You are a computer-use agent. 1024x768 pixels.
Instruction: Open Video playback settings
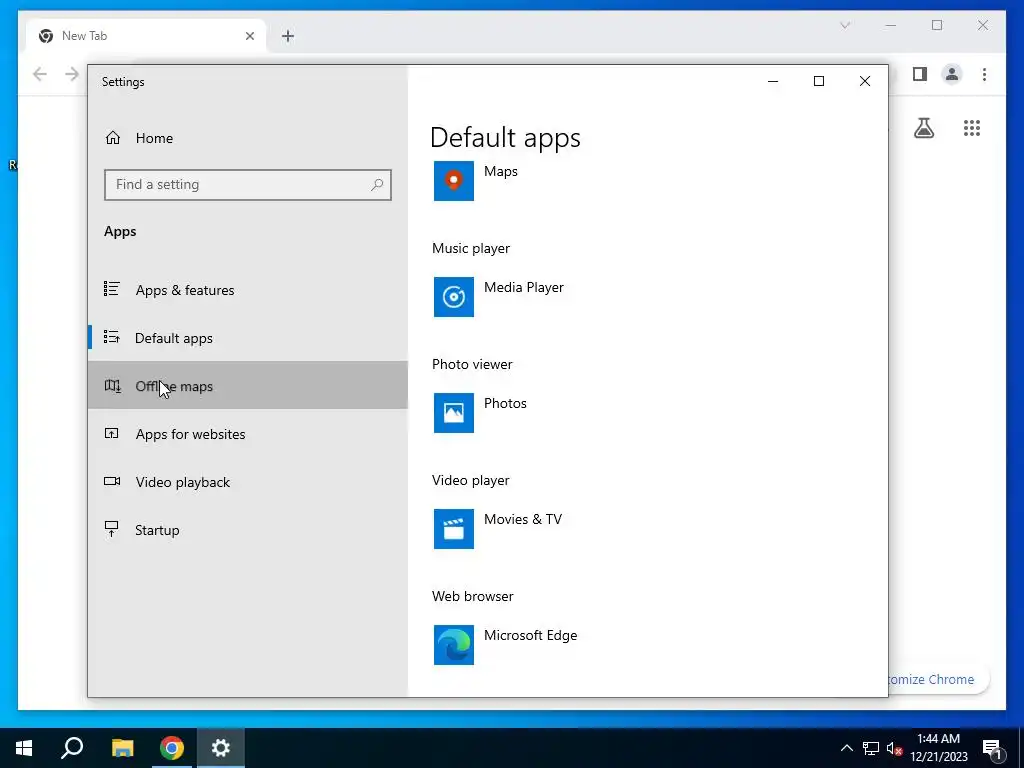(x=248, y=482)
